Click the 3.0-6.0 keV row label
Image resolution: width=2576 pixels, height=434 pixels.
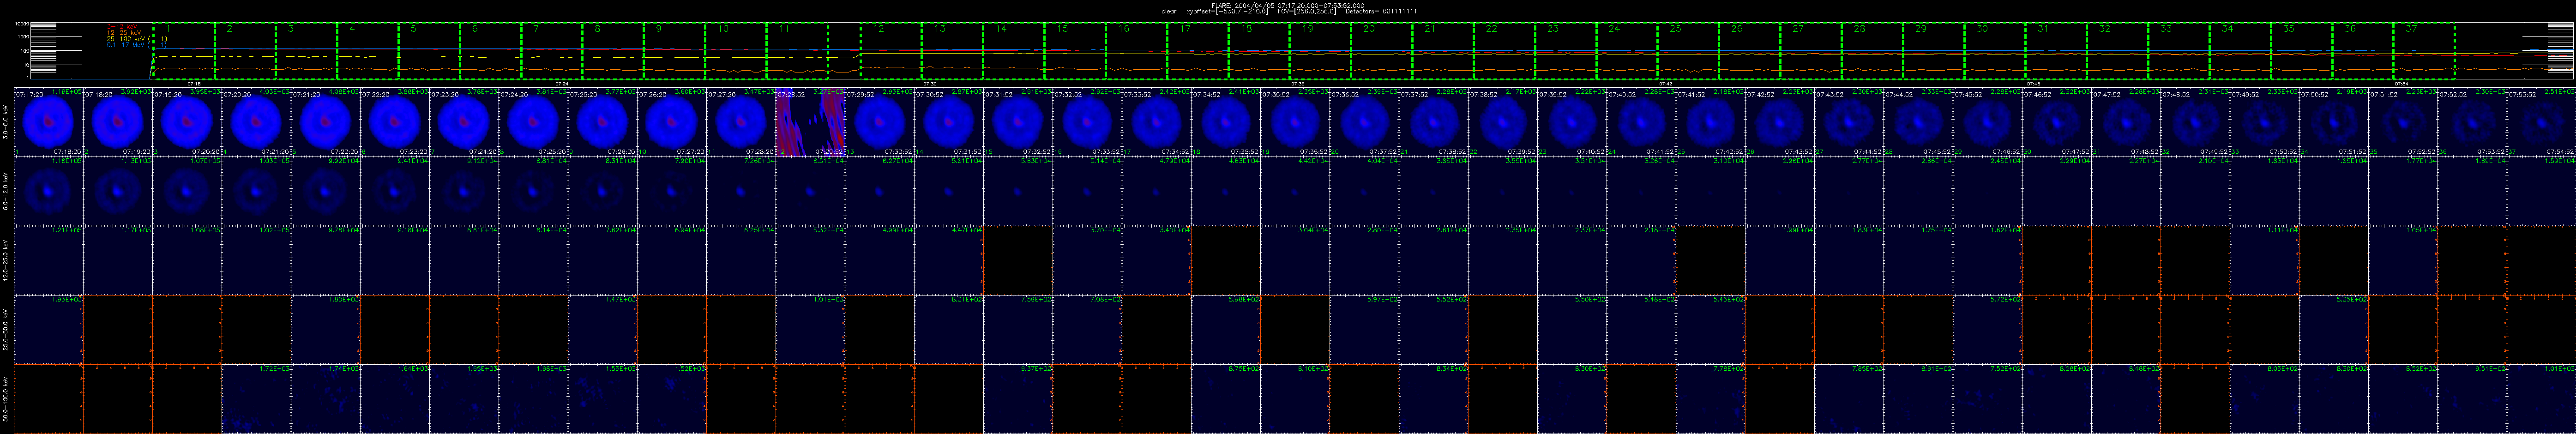pyautogui.click(x=6, y=122)
